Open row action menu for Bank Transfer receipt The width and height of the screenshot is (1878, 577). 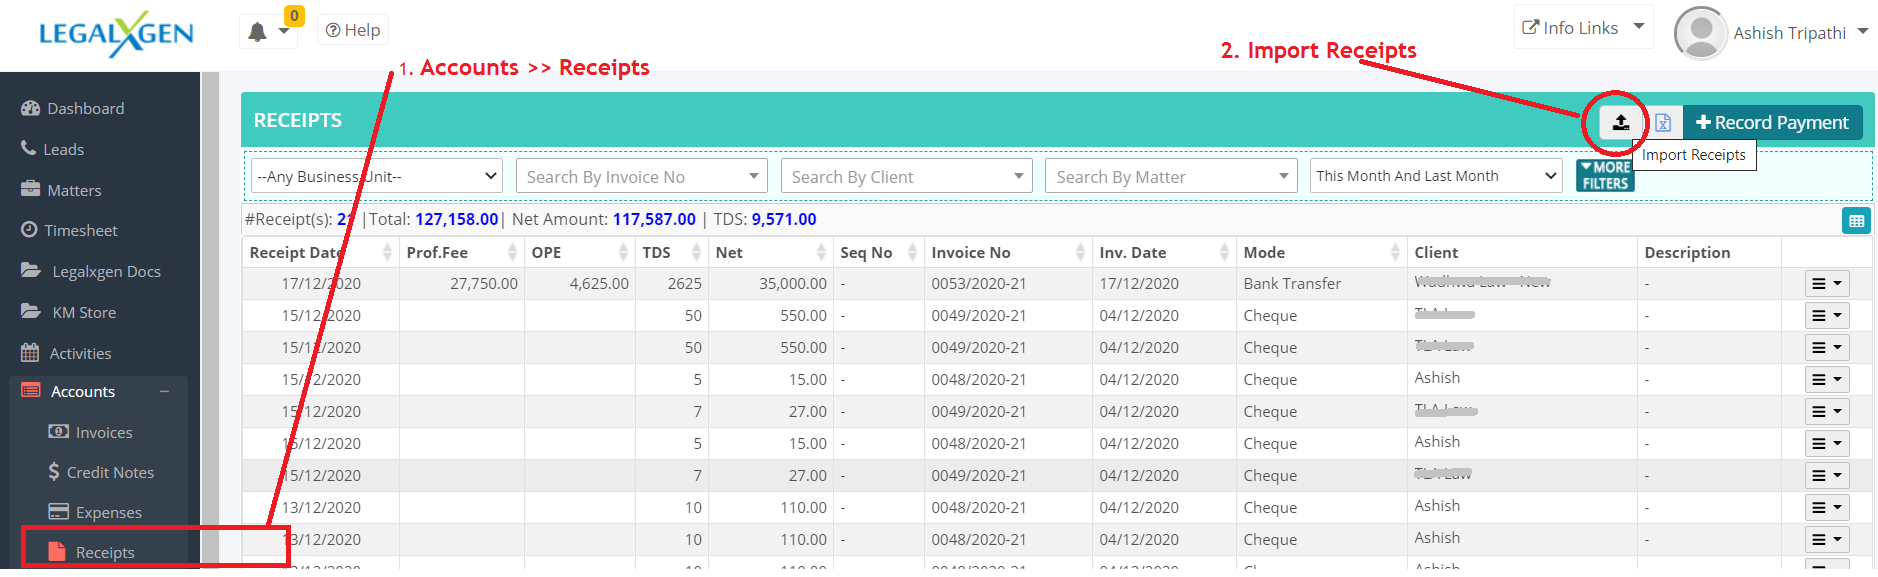(1826, 284)
